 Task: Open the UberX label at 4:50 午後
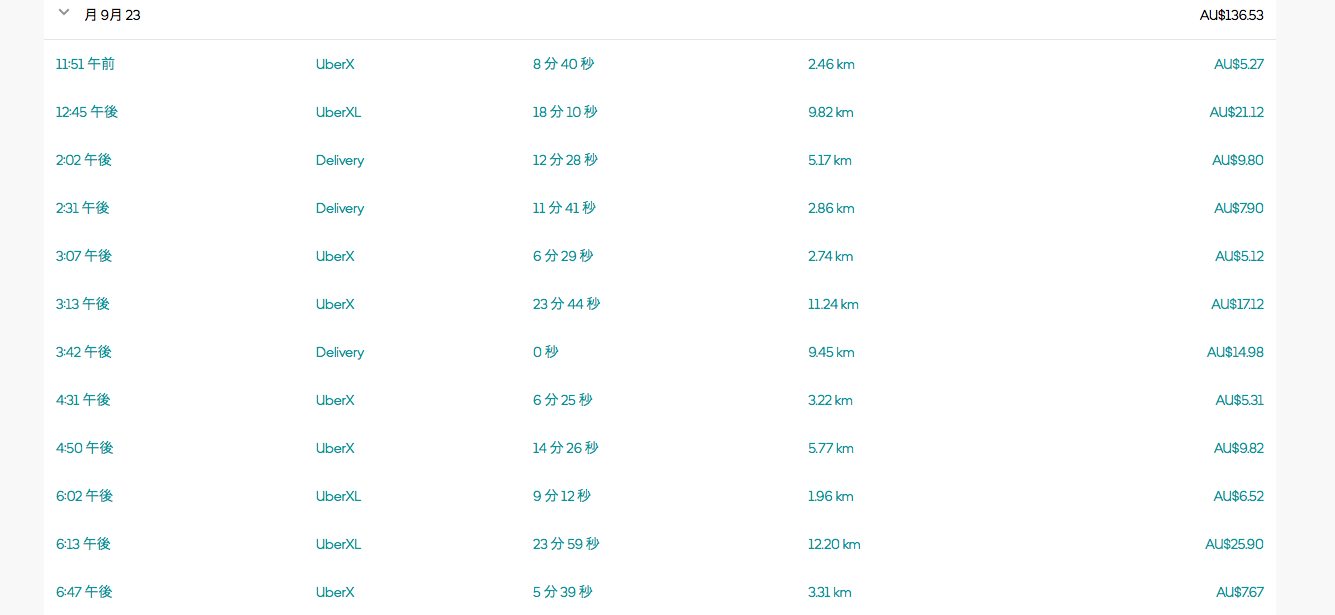pyautogui.click(x=335, y=448)
